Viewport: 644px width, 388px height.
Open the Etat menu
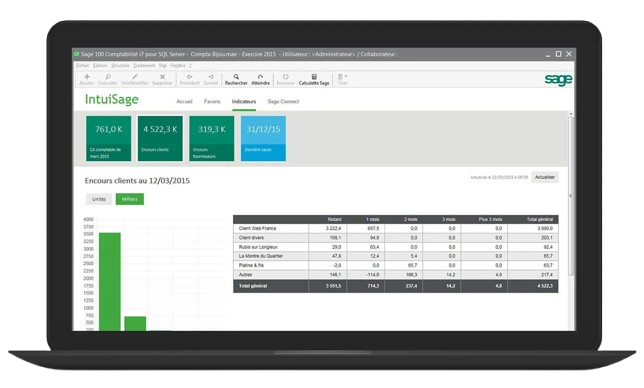coord(163,66)
